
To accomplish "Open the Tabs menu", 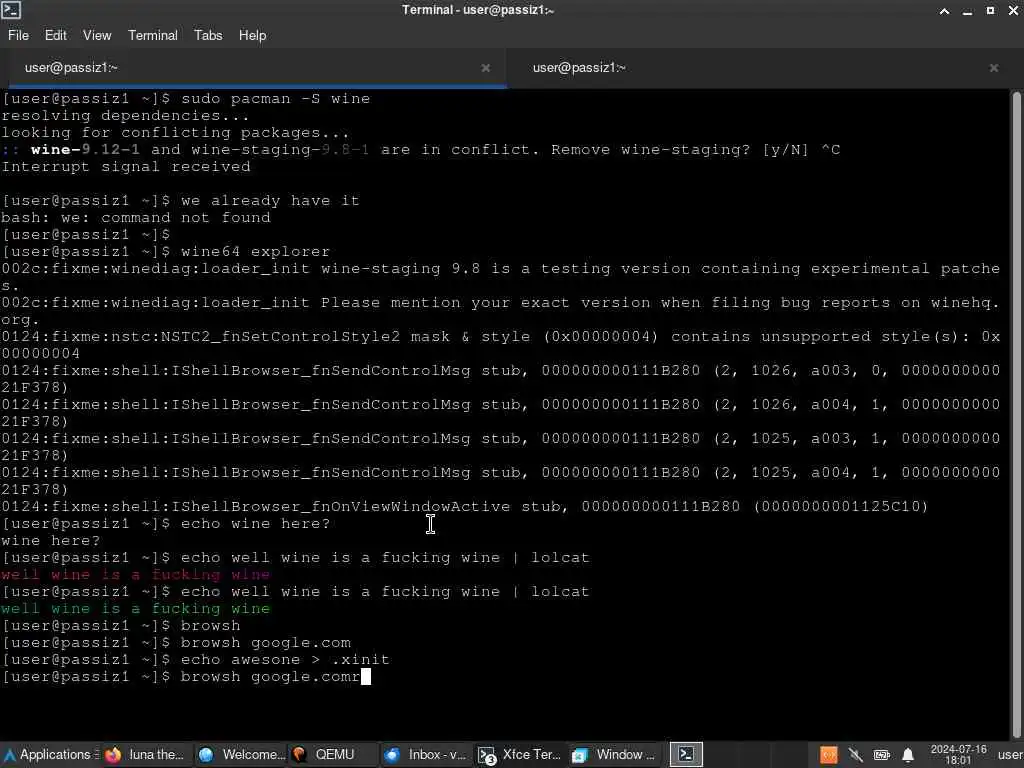I will [208, 35].
